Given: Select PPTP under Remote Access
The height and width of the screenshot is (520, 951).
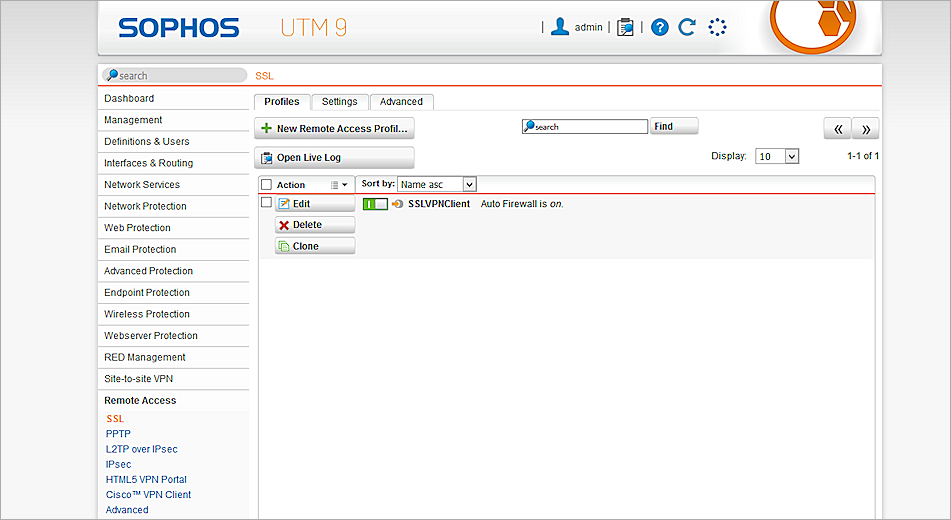Looking at the screenshot, I should [x=118, y=434].
